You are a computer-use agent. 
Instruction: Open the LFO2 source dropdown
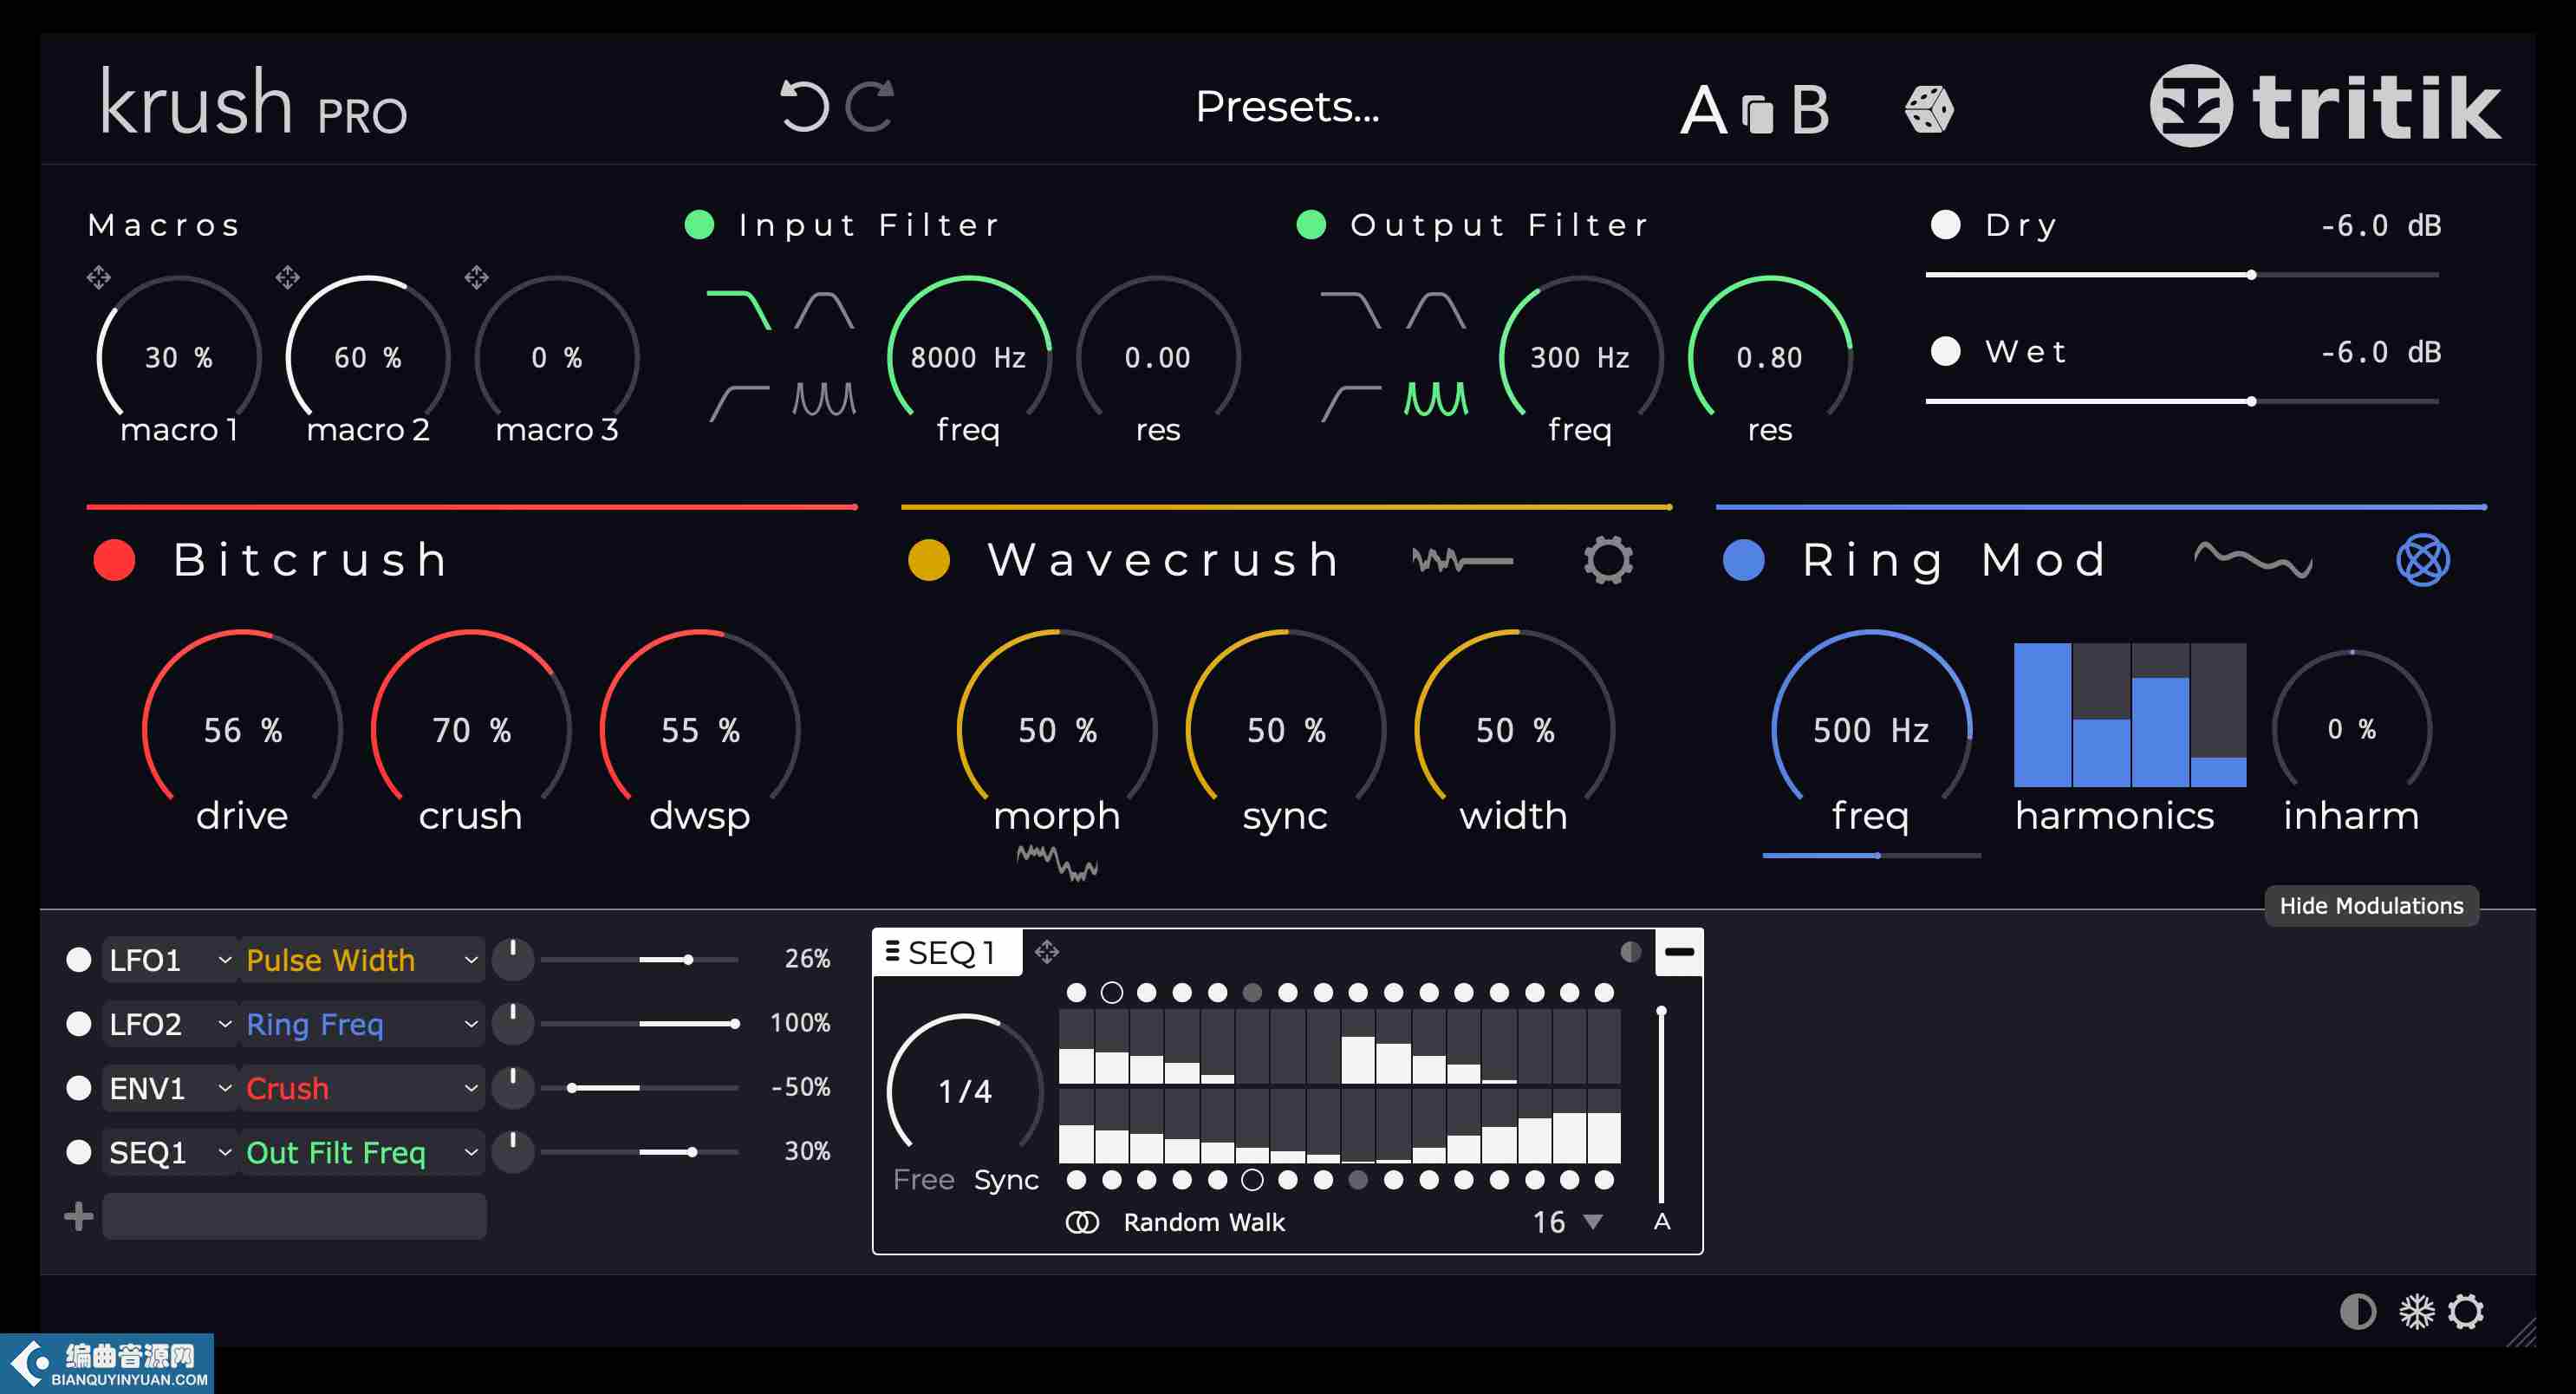(170, 1024)
